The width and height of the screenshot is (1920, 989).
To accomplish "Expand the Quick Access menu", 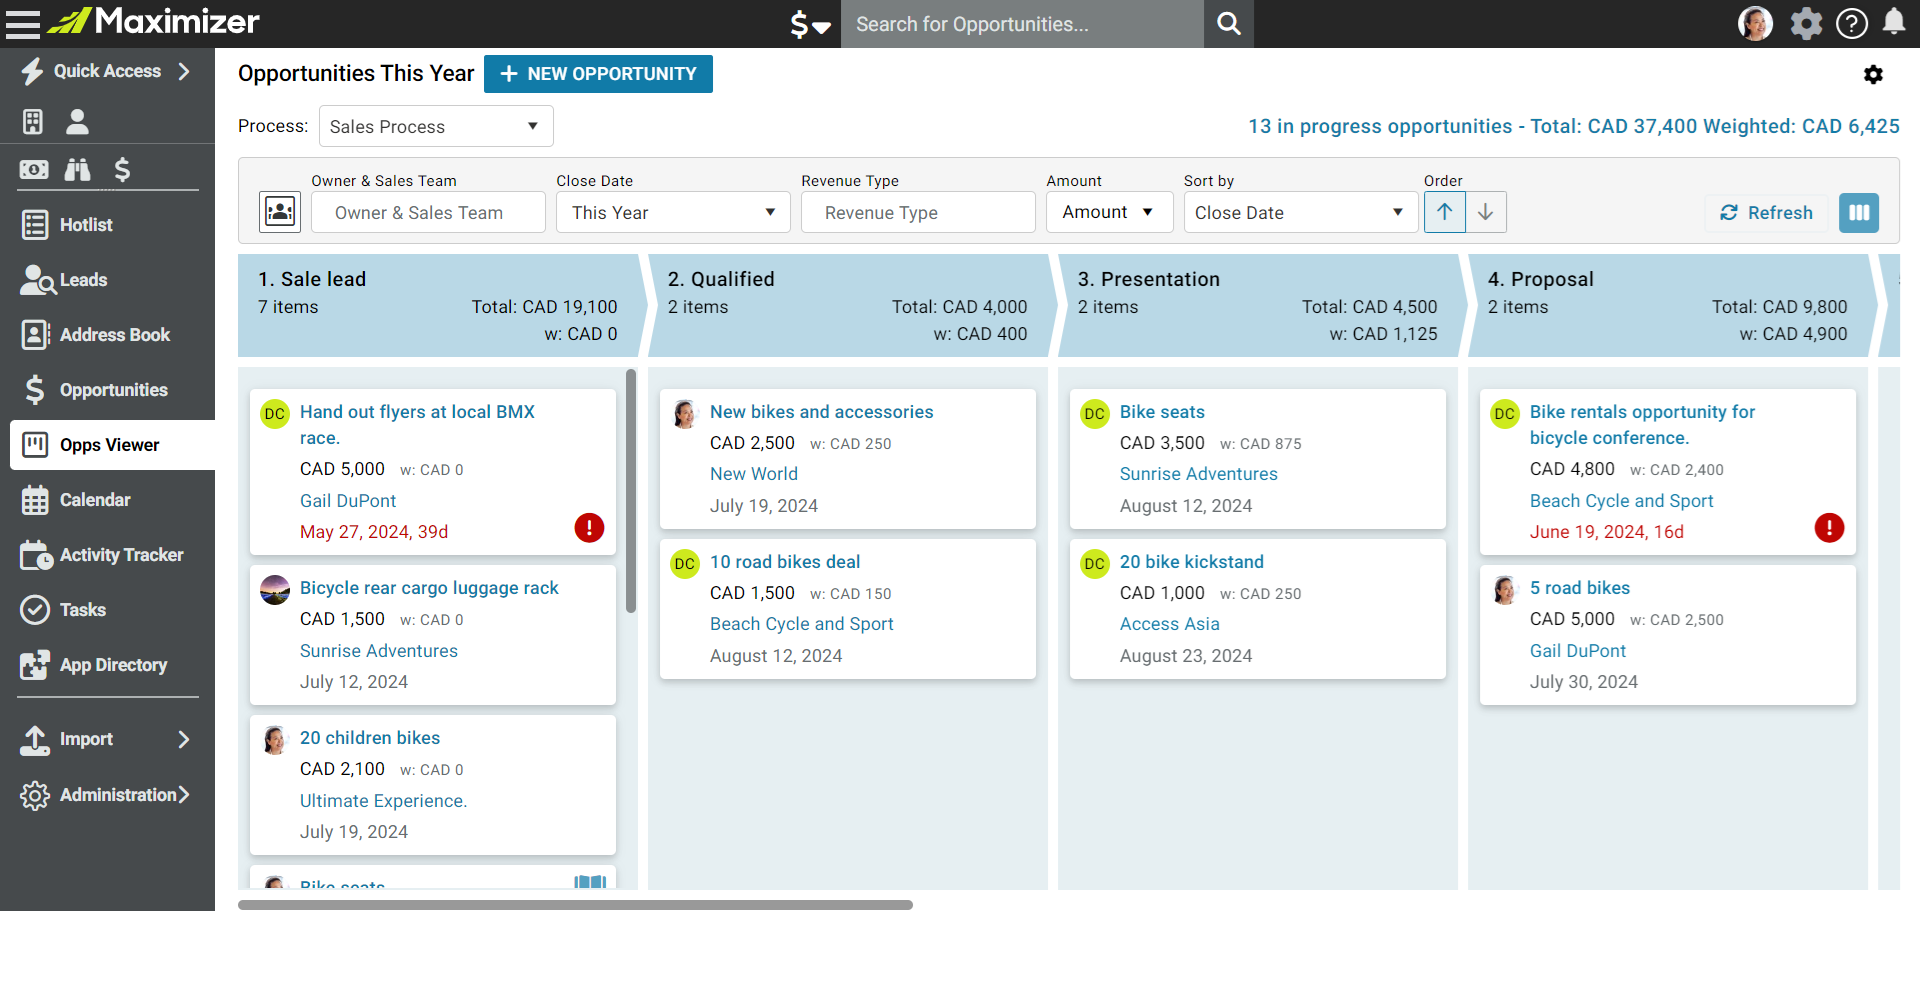I will pos(107,71).
